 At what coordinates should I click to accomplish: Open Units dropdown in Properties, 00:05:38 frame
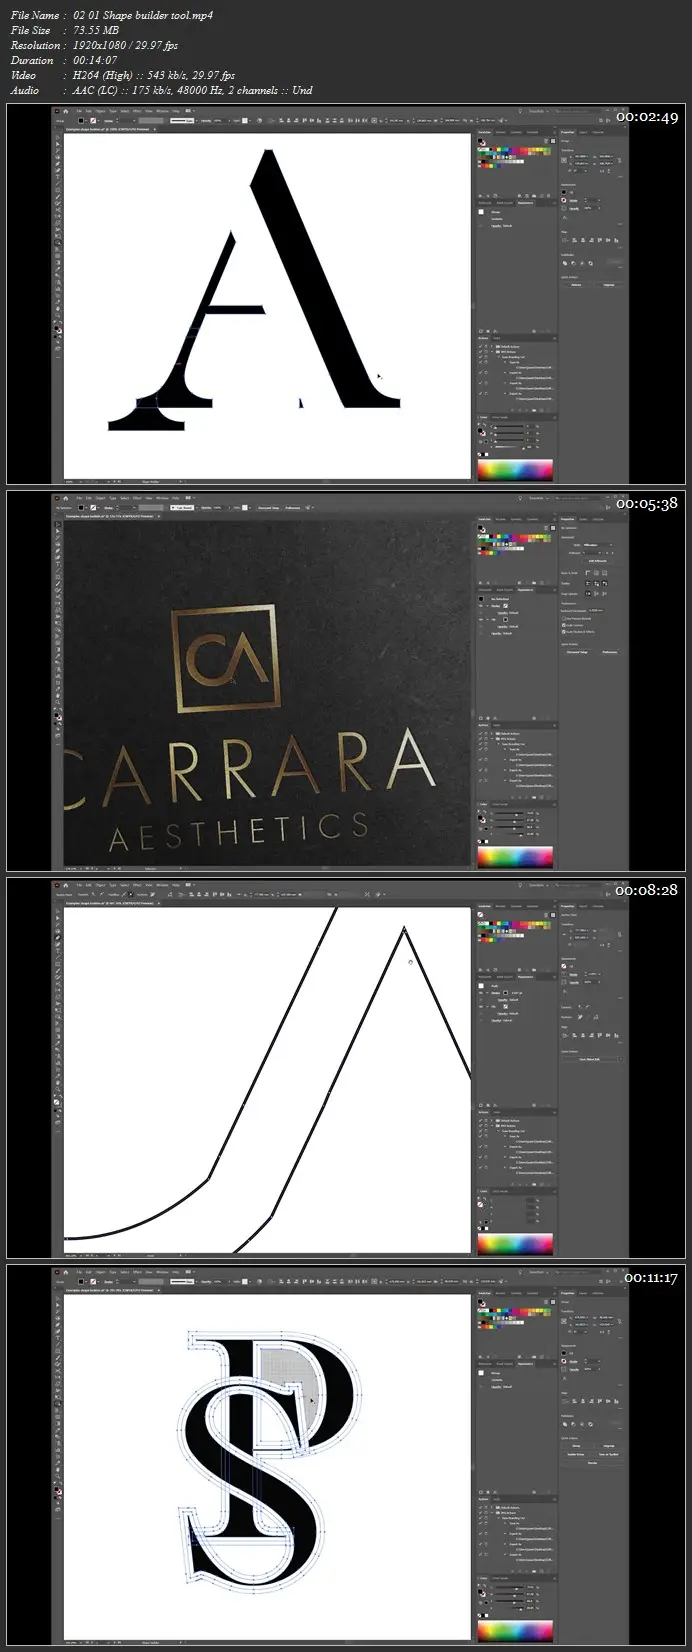[598, 545]
